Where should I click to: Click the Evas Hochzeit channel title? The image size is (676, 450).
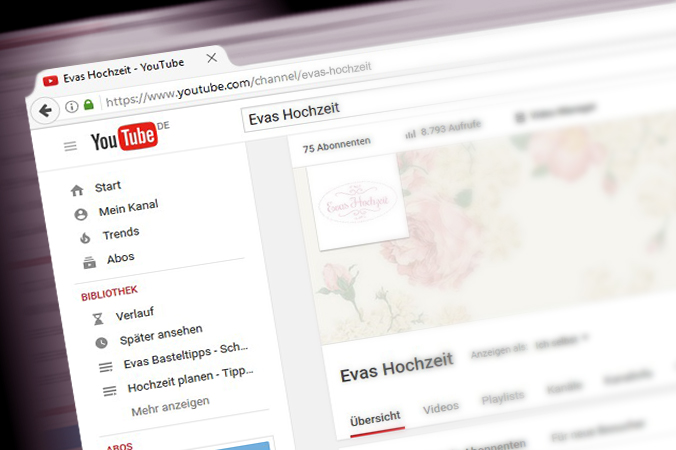(x=397, y=367)
